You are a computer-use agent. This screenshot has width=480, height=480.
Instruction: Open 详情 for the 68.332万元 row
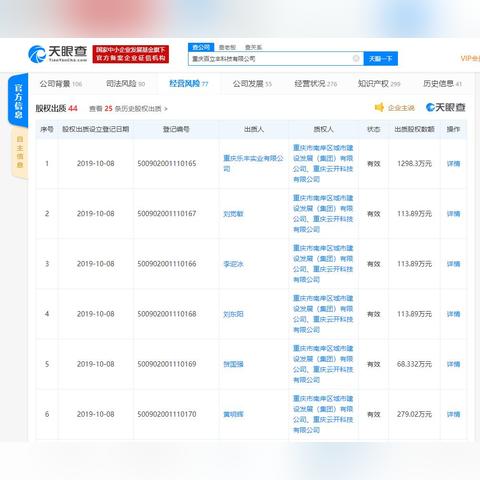tap(453, 364)
